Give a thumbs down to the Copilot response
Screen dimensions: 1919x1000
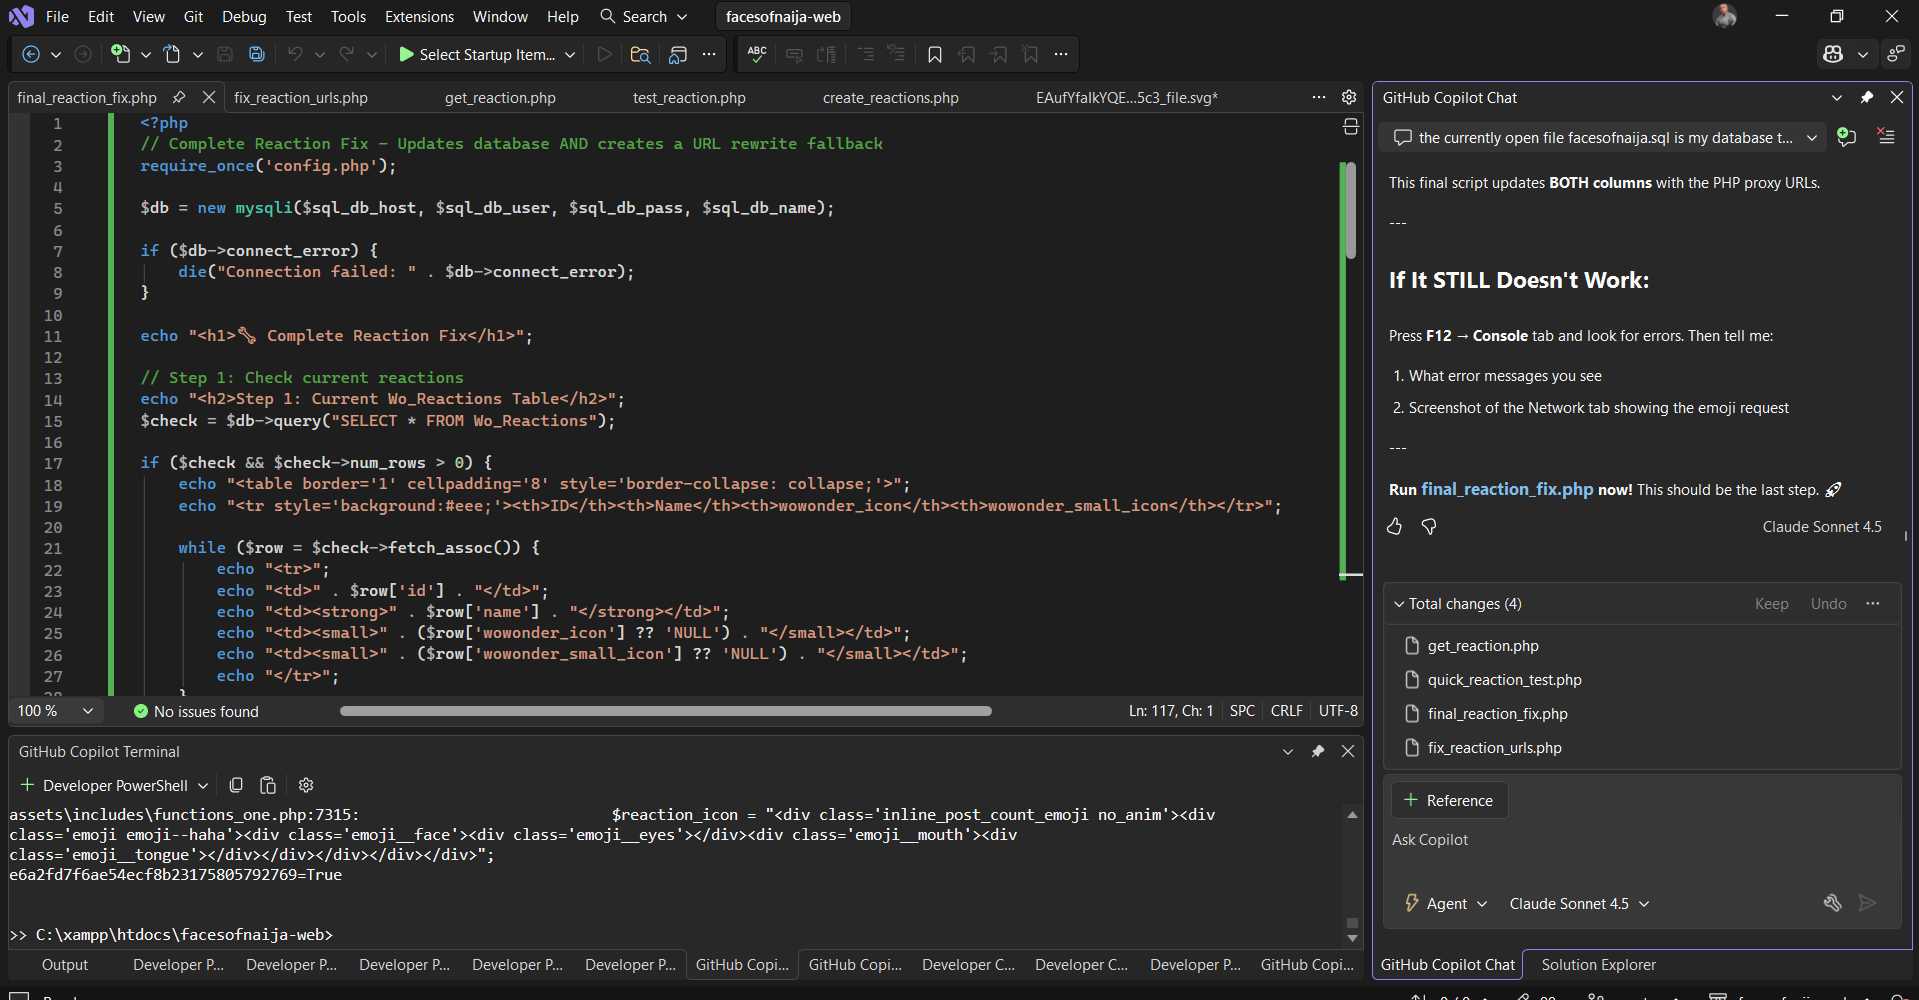point(1429,526)
